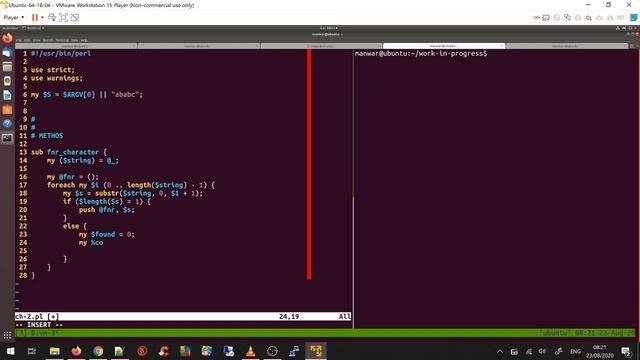Open Files from the Ubuntu dock
Screen dimensions: 640x360
(7, 67)
